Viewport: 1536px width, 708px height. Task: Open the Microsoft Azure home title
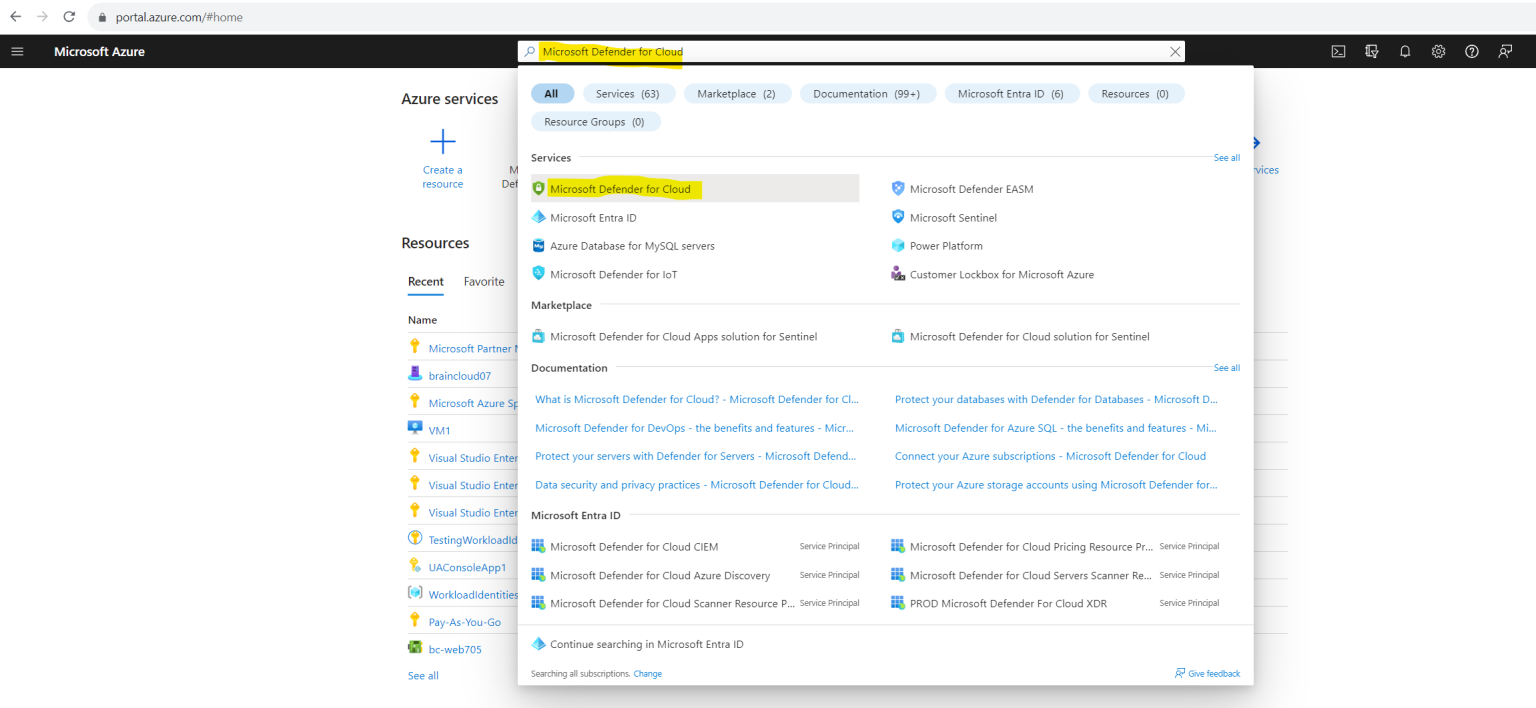[x=99, y=51]
